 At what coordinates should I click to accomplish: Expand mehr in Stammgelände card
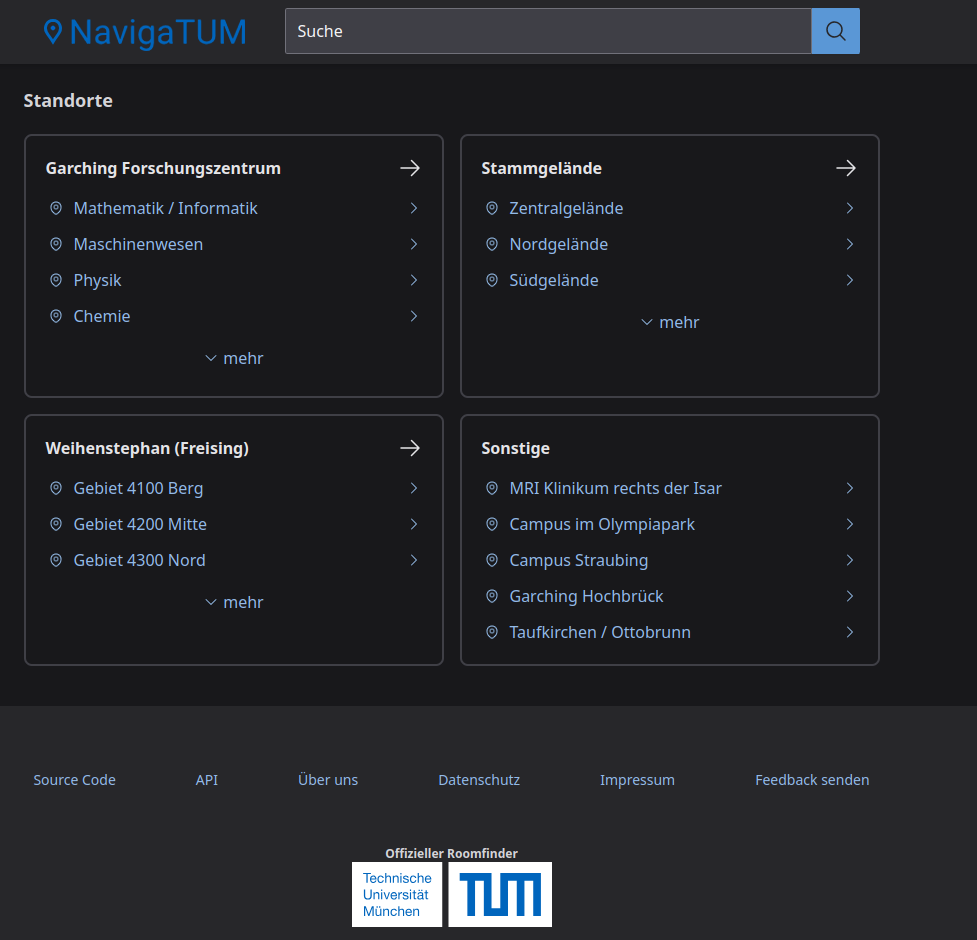click(x=670, y=322)
